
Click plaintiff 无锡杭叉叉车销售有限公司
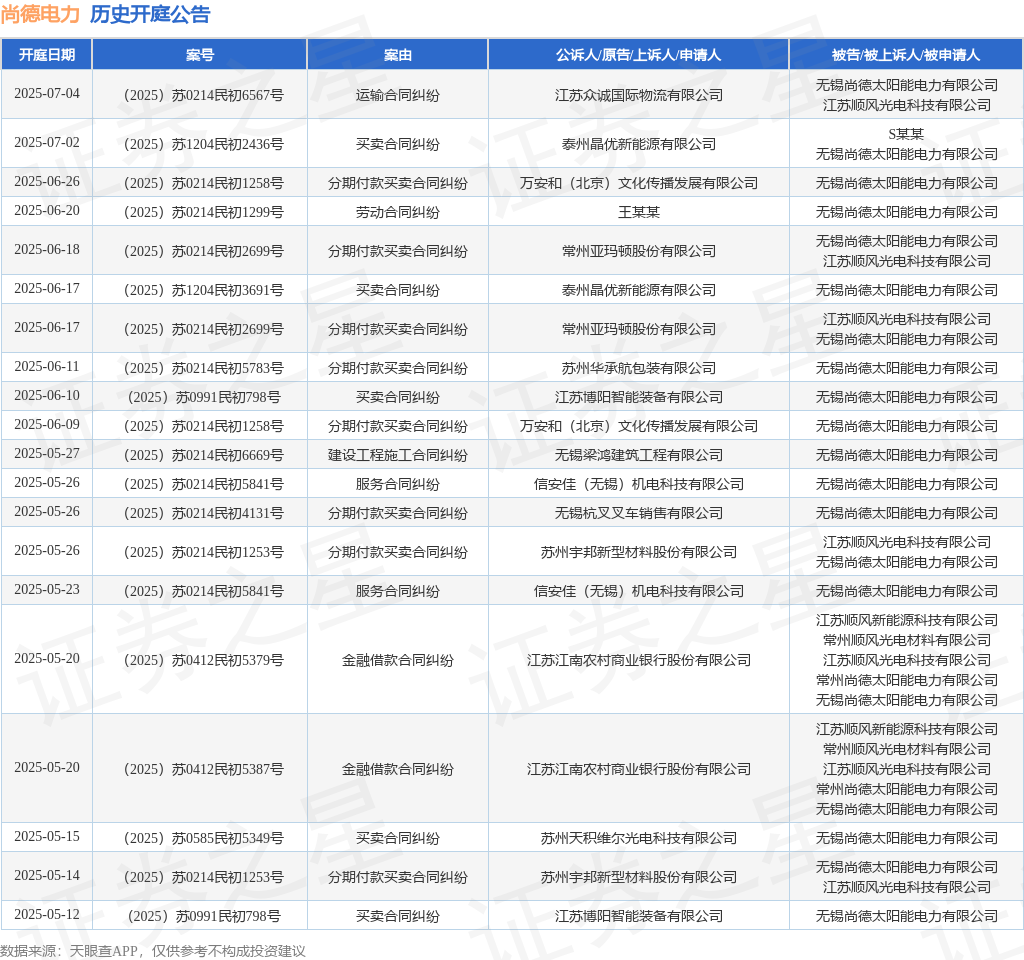click(638, 513)
